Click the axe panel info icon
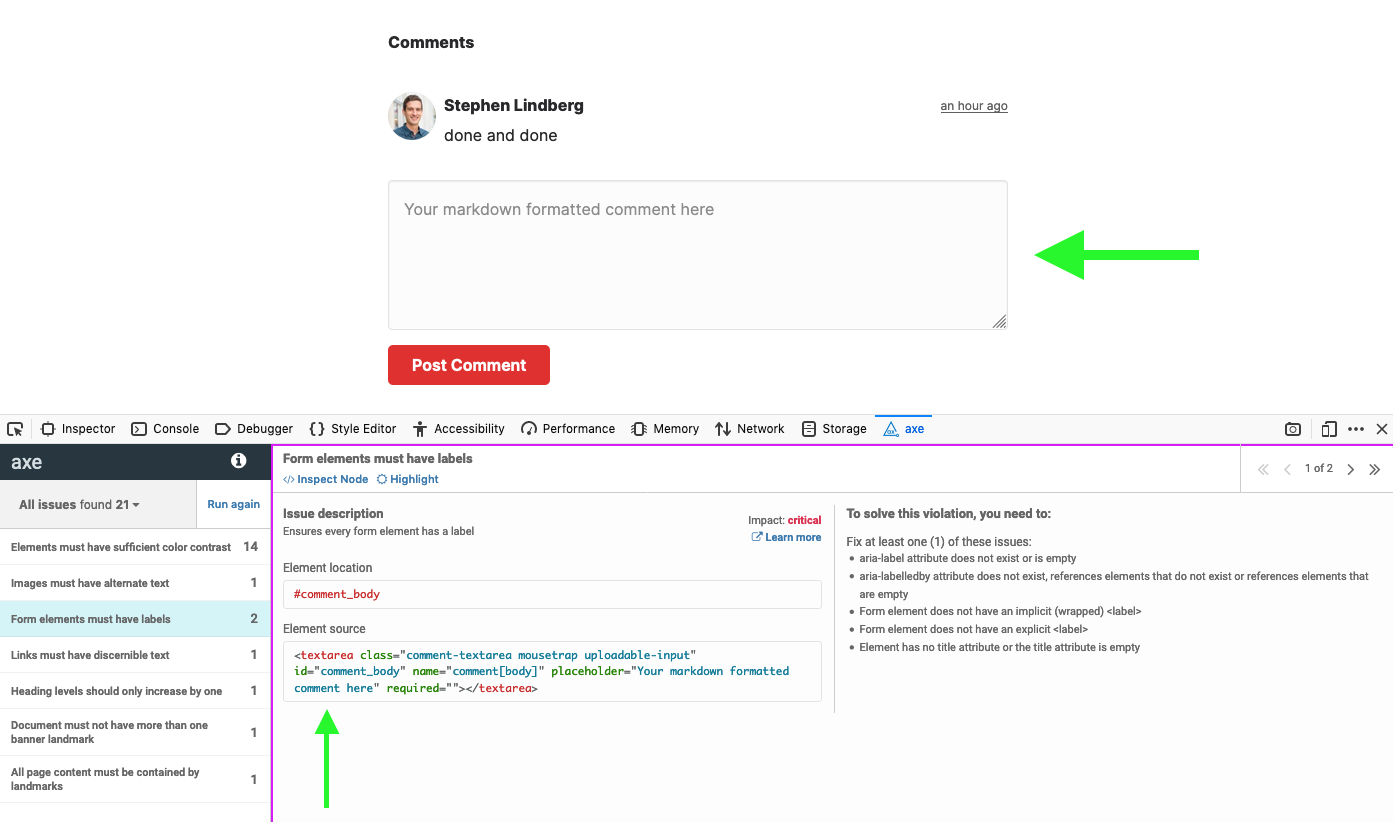1393x822 pixels. click(237, 461)
